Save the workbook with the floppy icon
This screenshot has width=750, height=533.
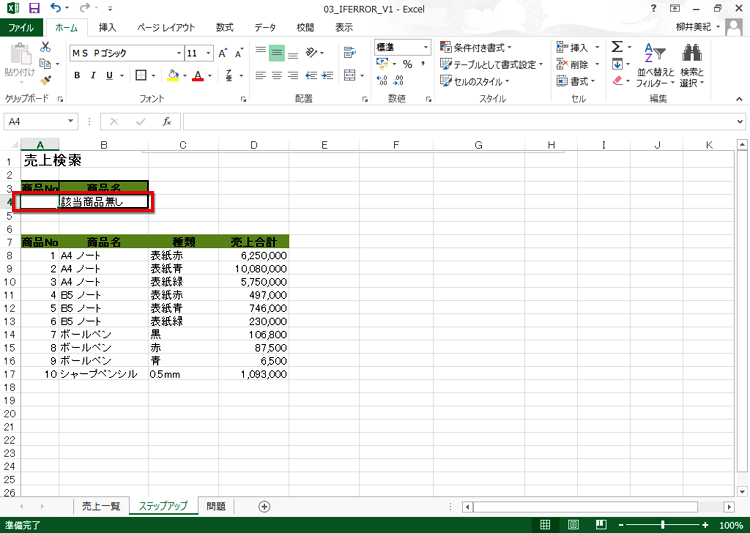(x=34, y=8)
